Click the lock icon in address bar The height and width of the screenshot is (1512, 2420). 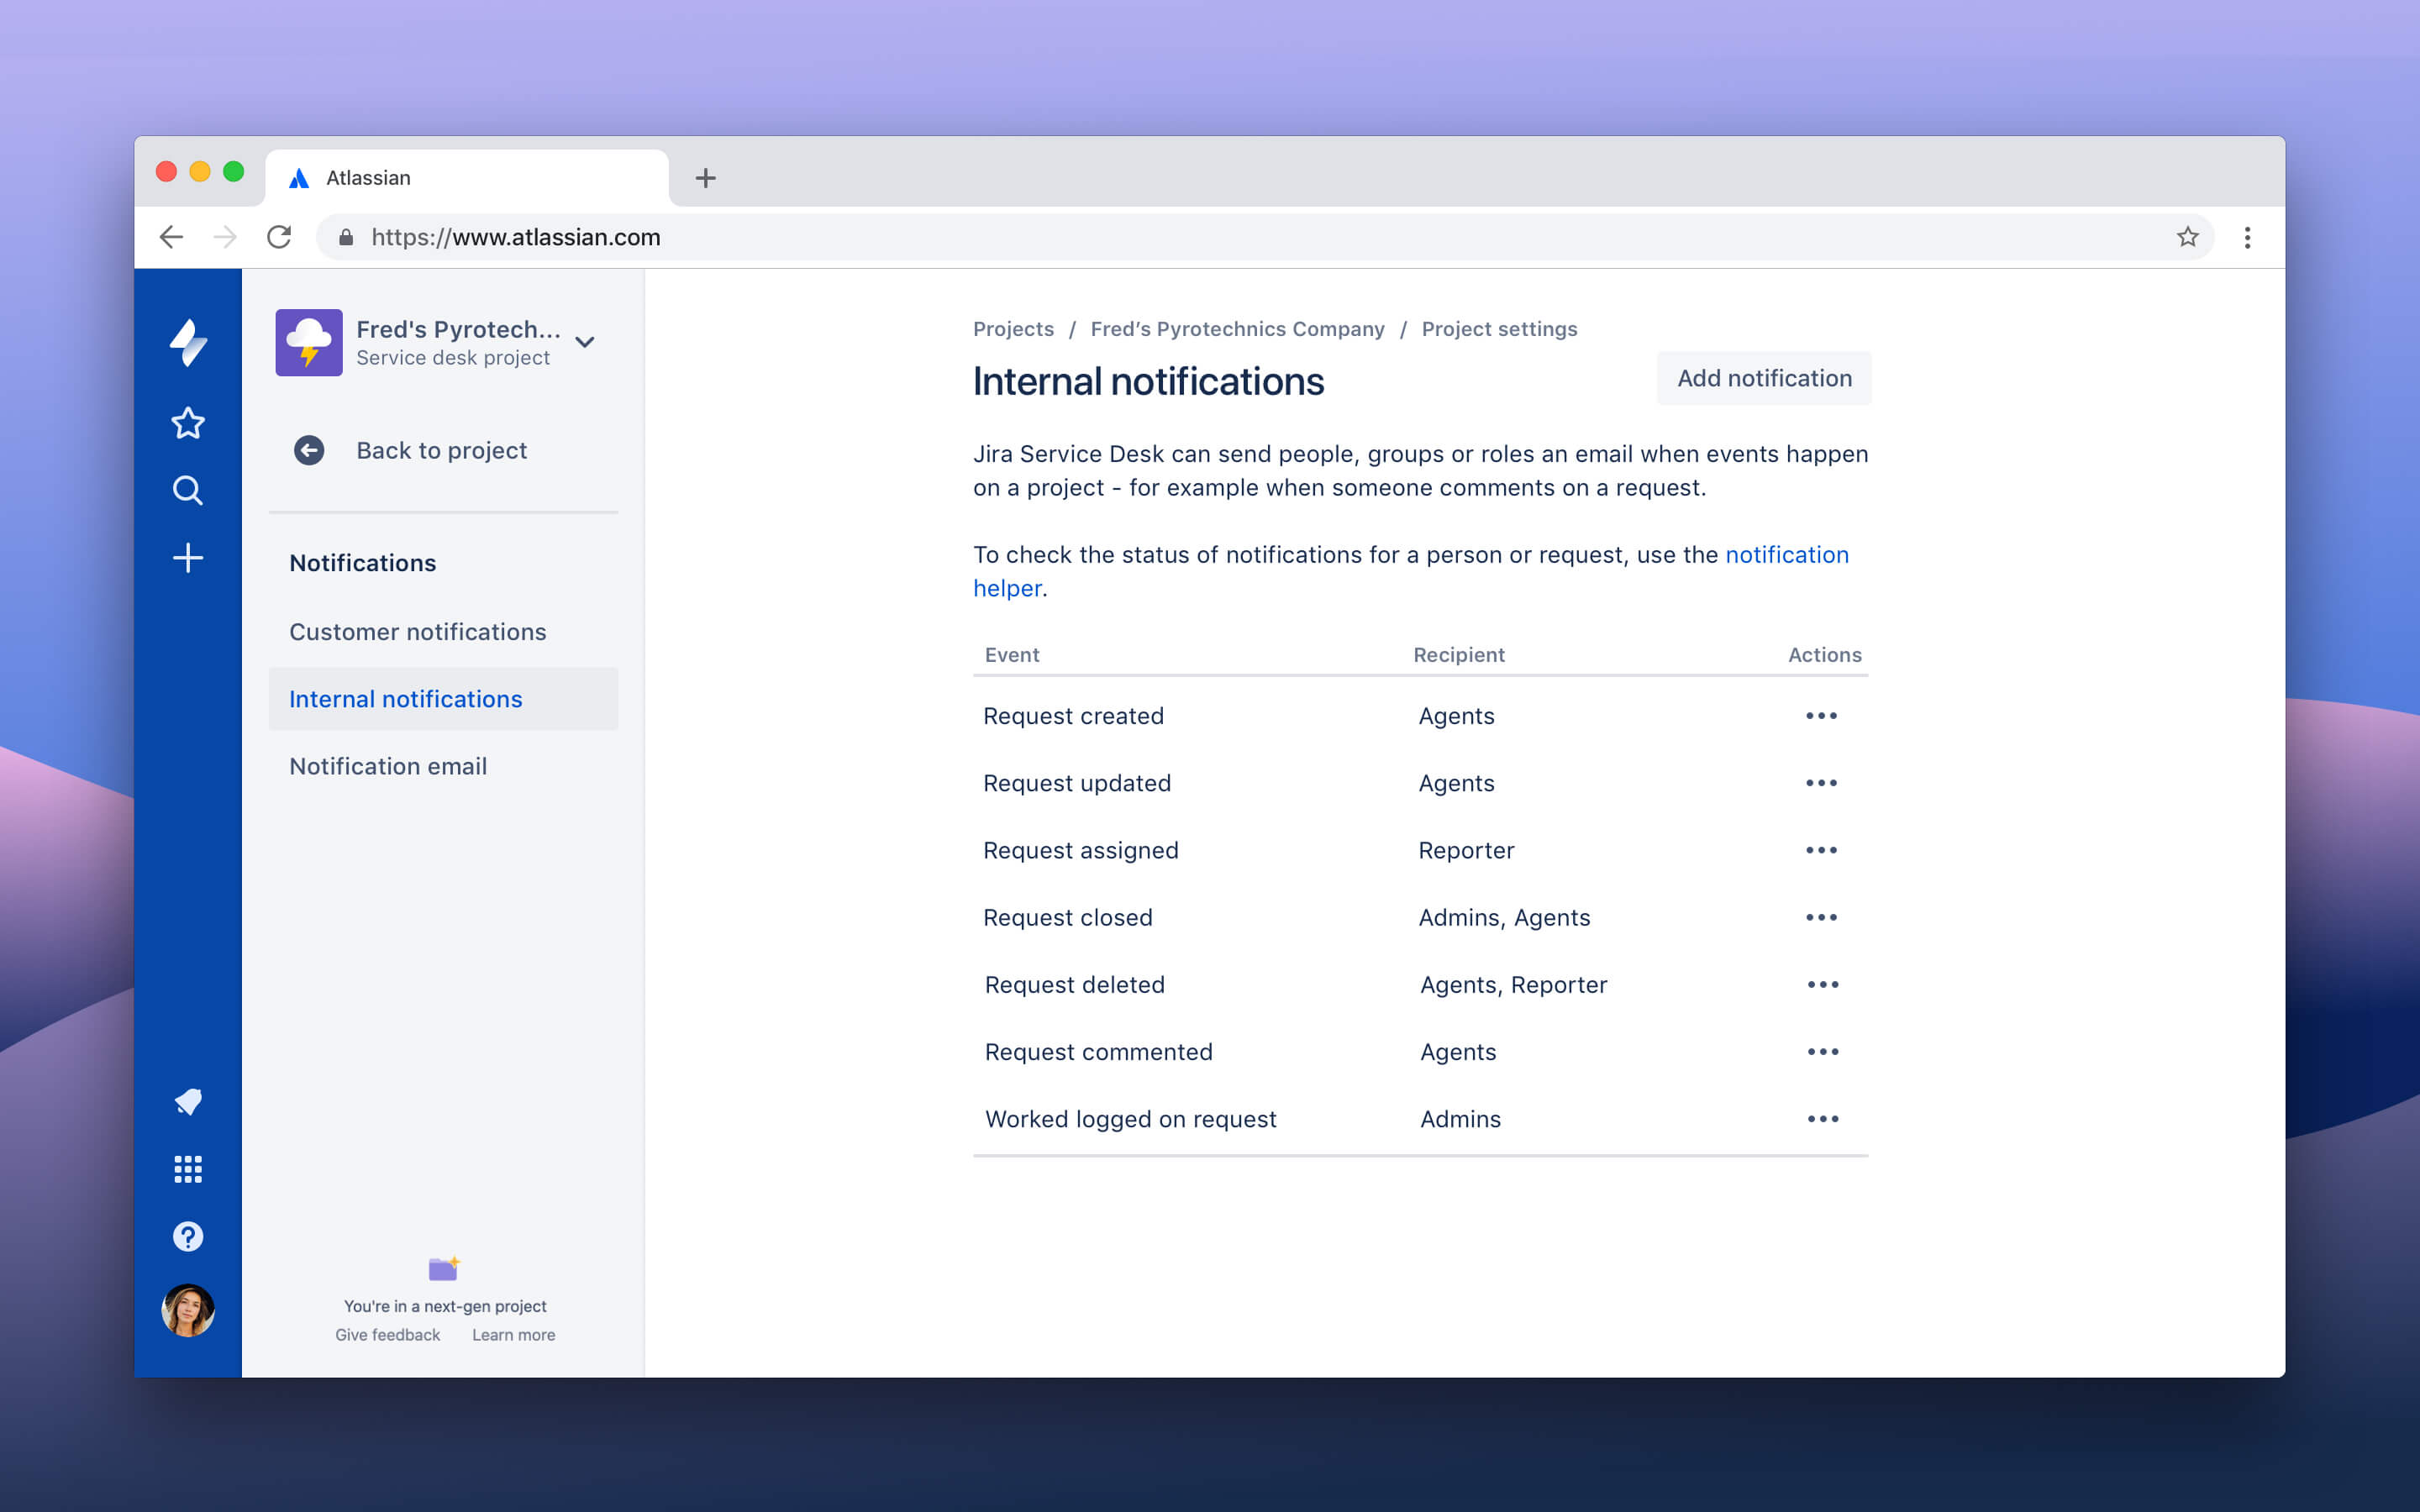pyautogui.click(x=346, y=237)
